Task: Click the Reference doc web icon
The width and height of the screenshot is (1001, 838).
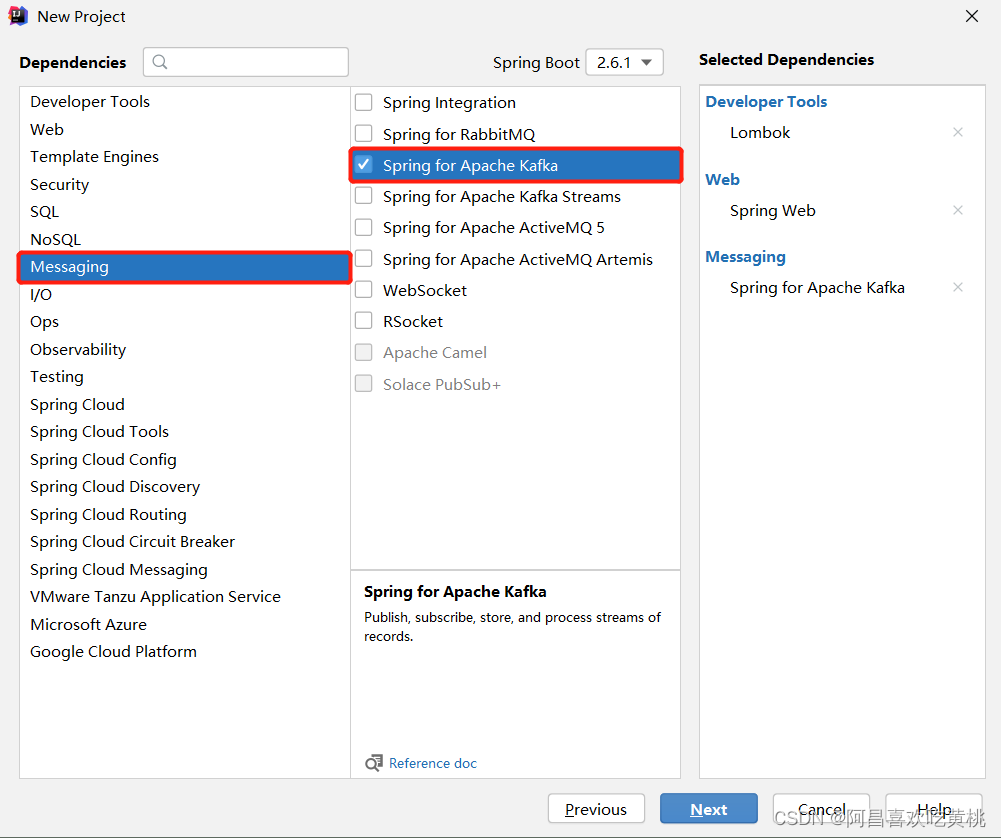Action: [373, 763]
